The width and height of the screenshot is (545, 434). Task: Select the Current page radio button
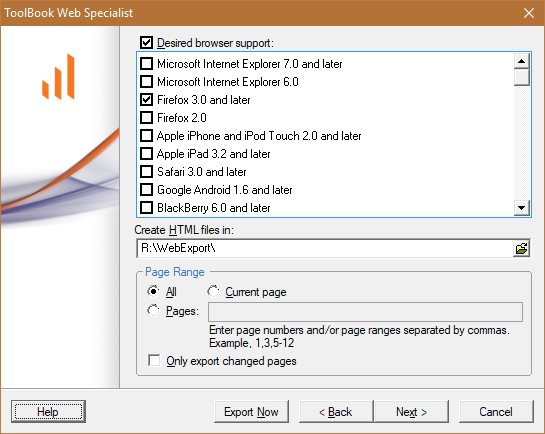tap(213, 291)
